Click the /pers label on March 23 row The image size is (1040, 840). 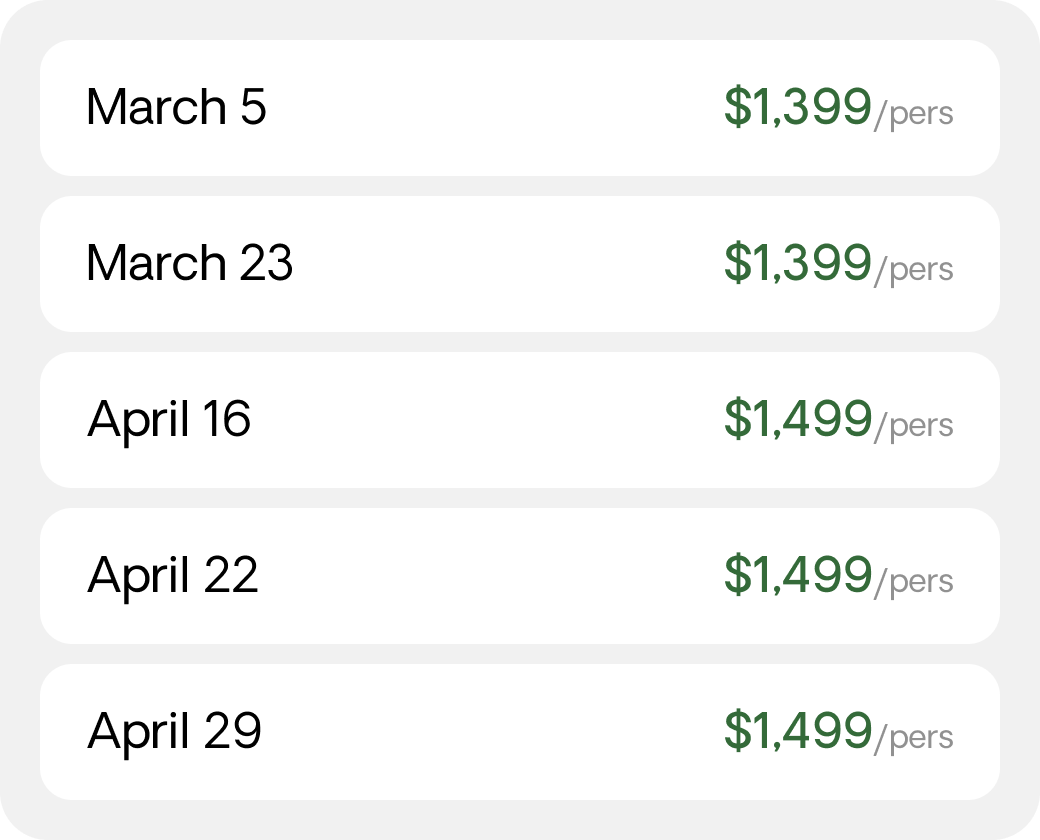click(x=914, y=271)
